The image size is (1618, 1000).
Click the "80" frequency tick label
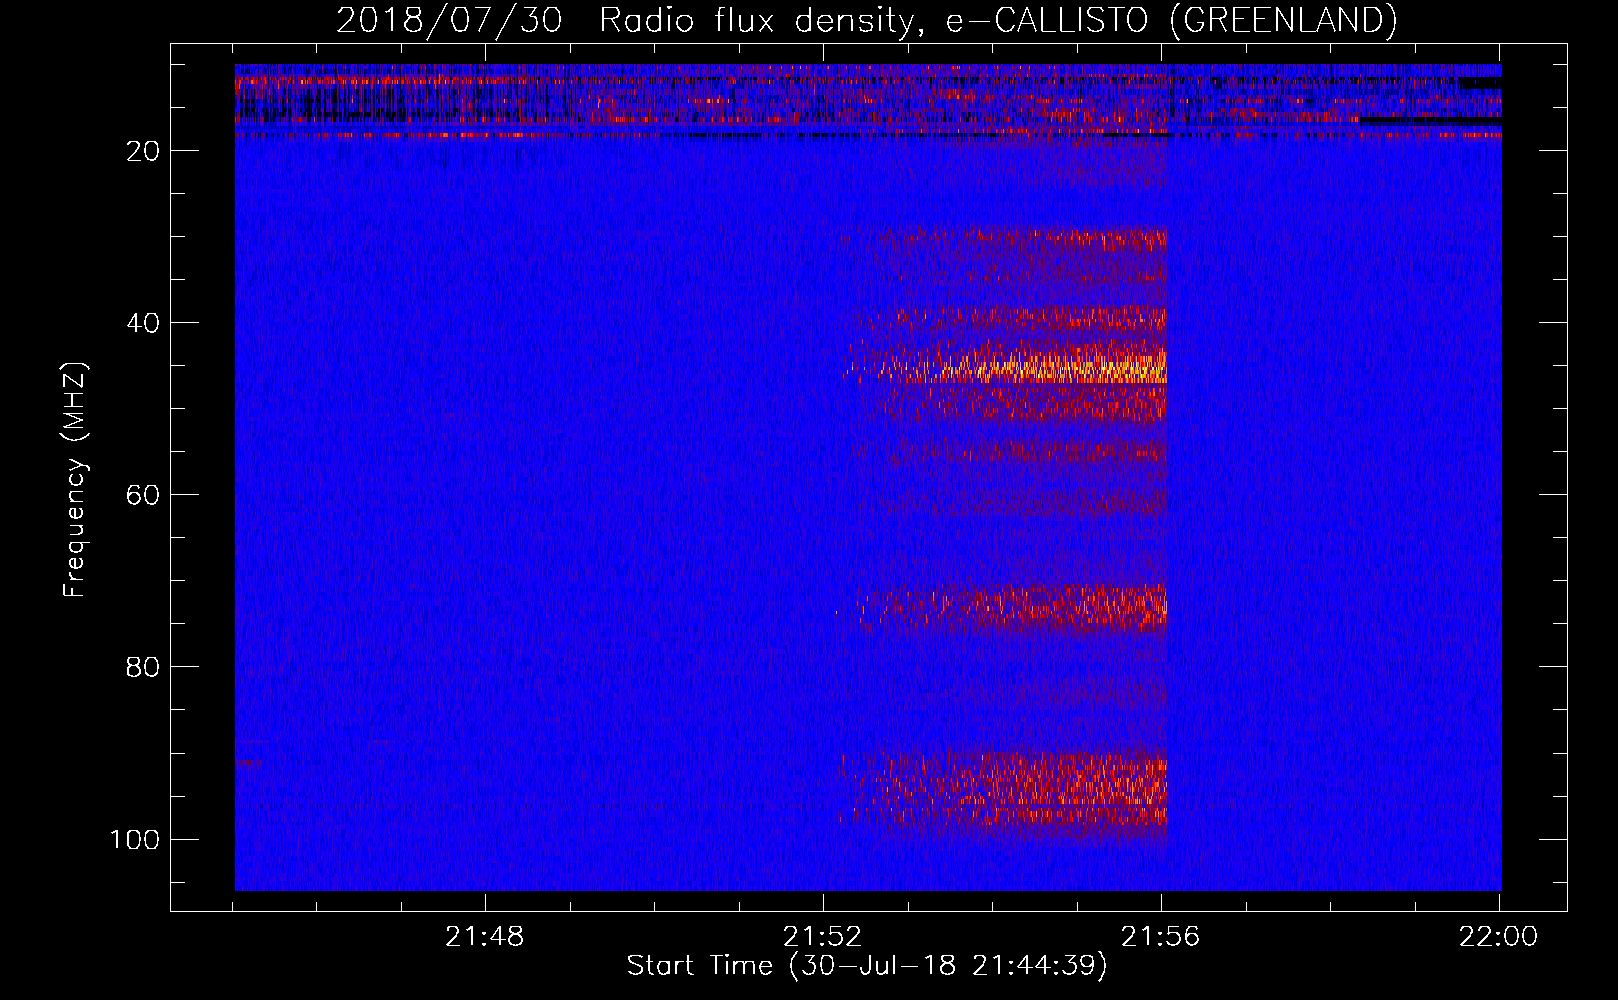click(143, 667)
